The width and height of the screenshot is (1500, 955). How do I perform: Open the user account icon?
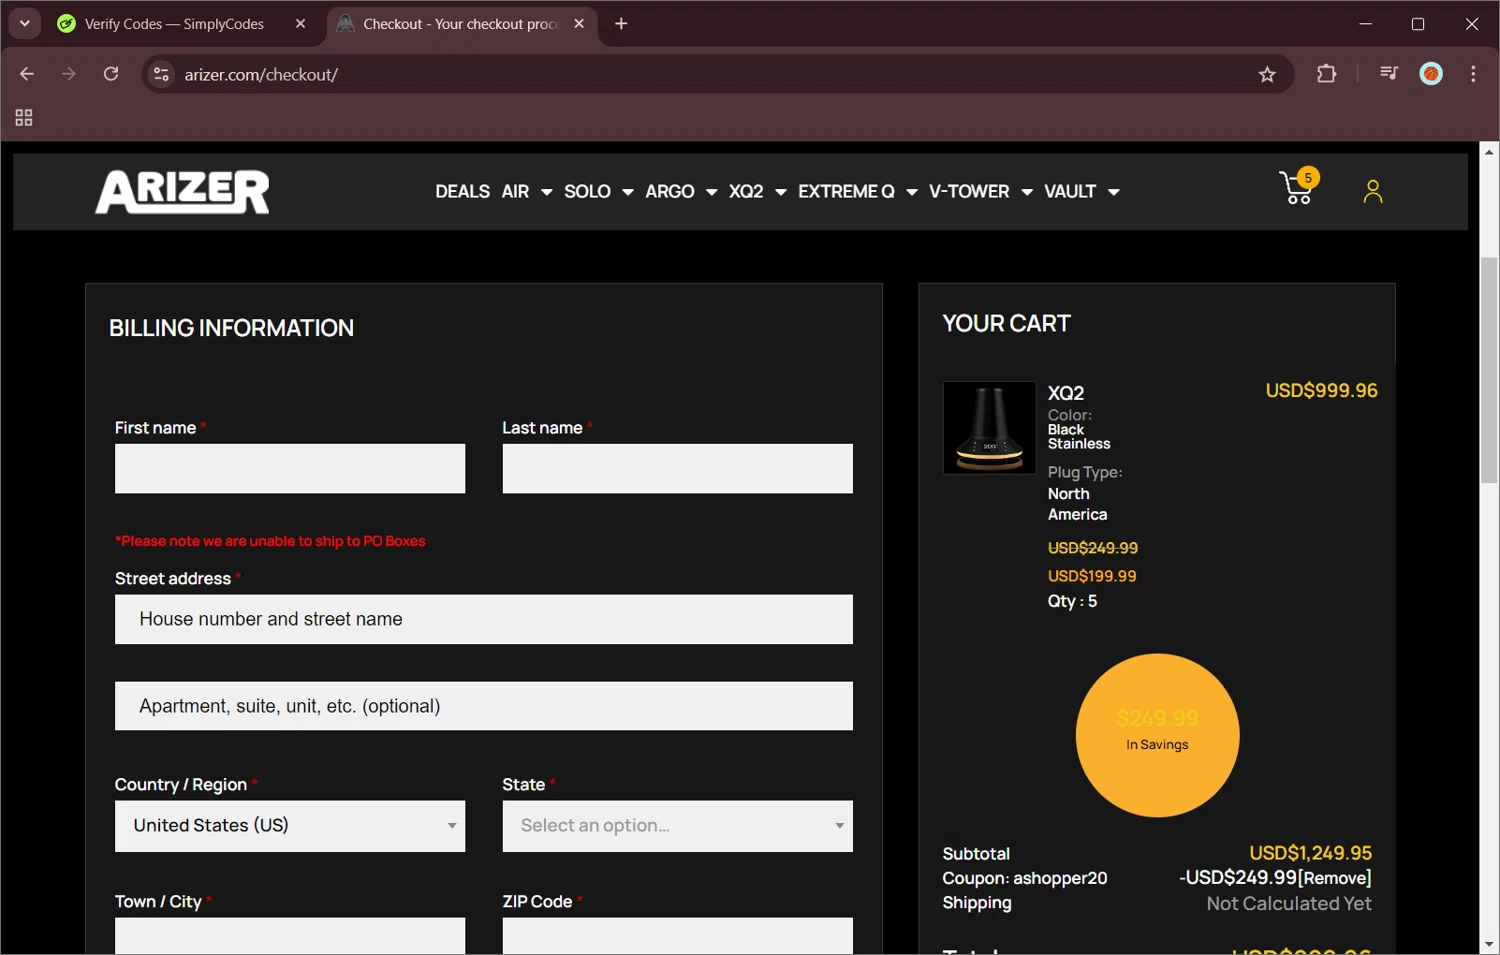click(x=1373, y=191)
